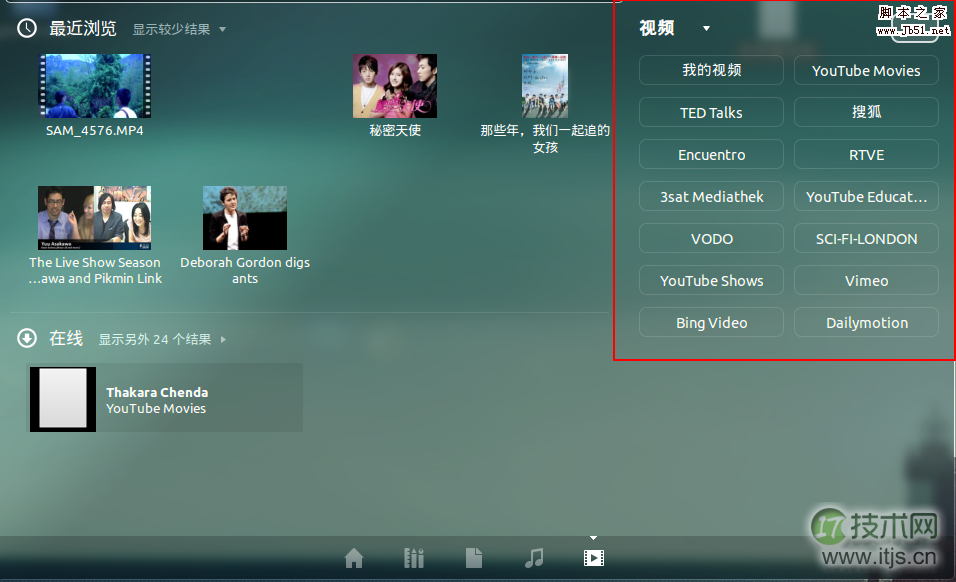The height and width of the screenshot is (582, 956).
Task: Open the 秘密天使 video thumbnail
Action: tap(395, 86)
